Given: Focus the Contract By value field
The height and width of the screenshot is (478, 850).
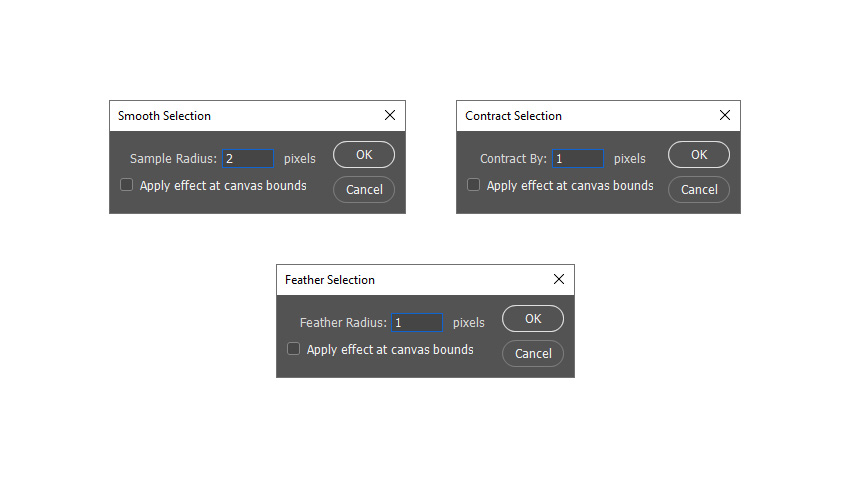Looking at the screenshot, I should (x=578, y=158).
